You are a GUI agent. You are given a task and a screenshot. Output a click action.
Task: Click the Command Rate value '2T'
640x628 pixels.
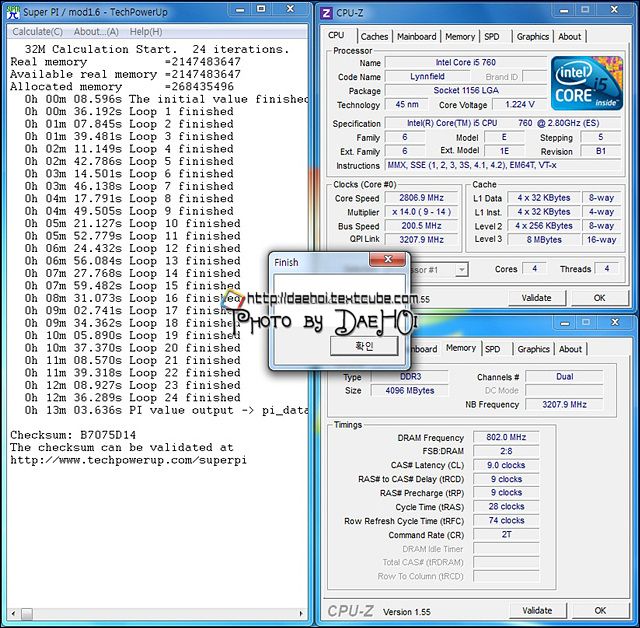506,534
